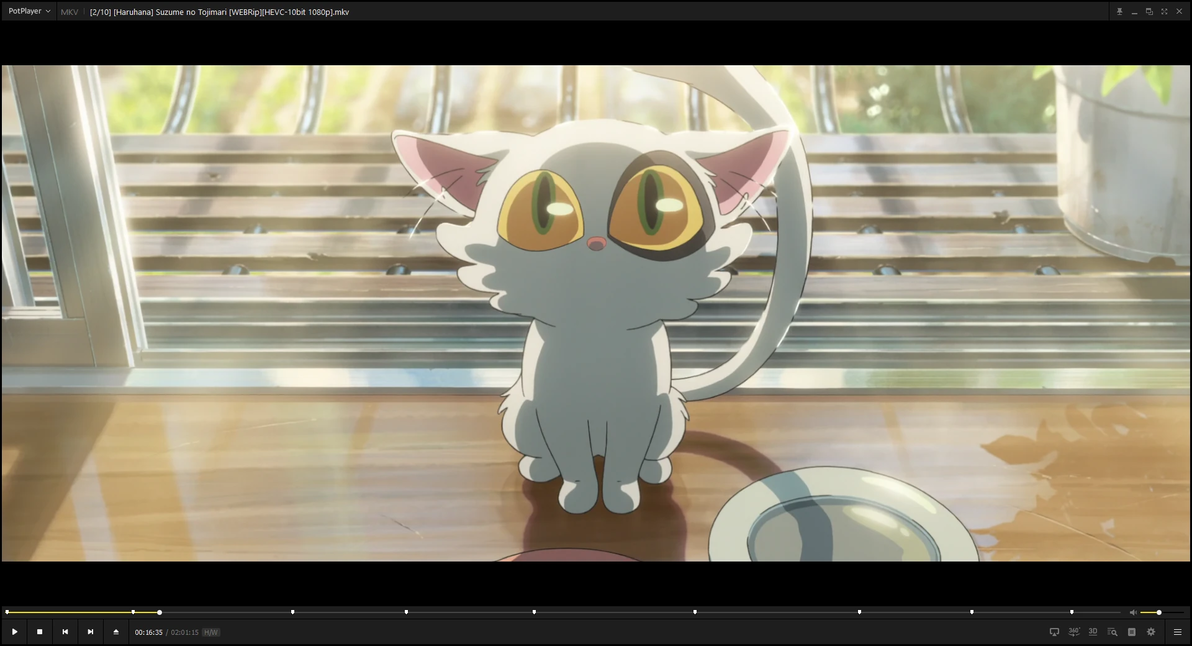Stop playback with the stop button

click(40, 632)
